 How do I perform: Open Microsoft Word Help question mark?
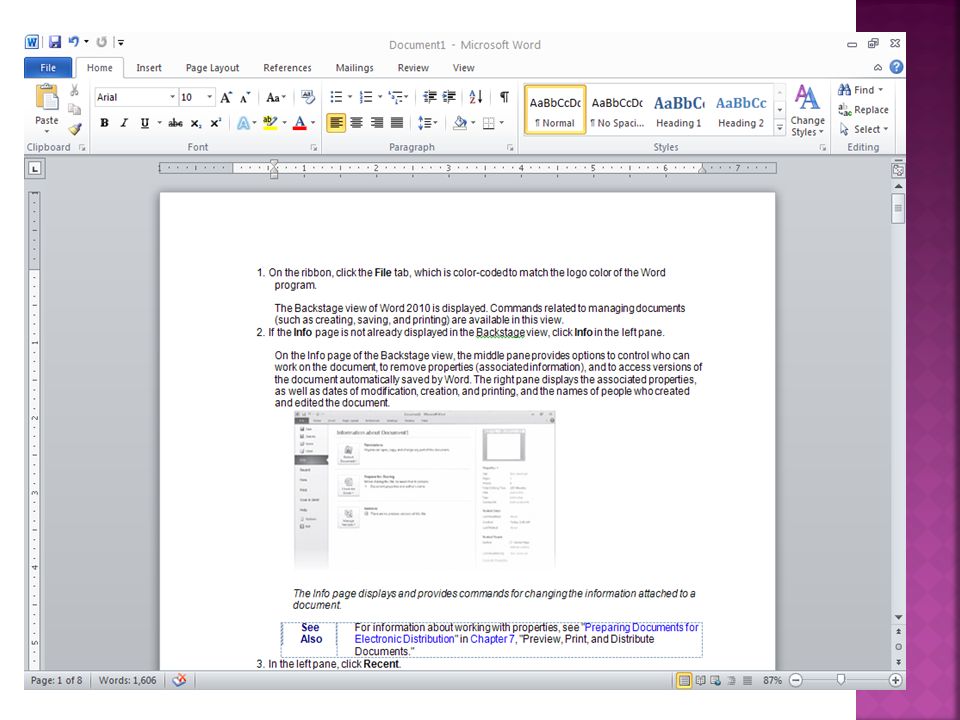pyautogui.click(x=896, y=67)
